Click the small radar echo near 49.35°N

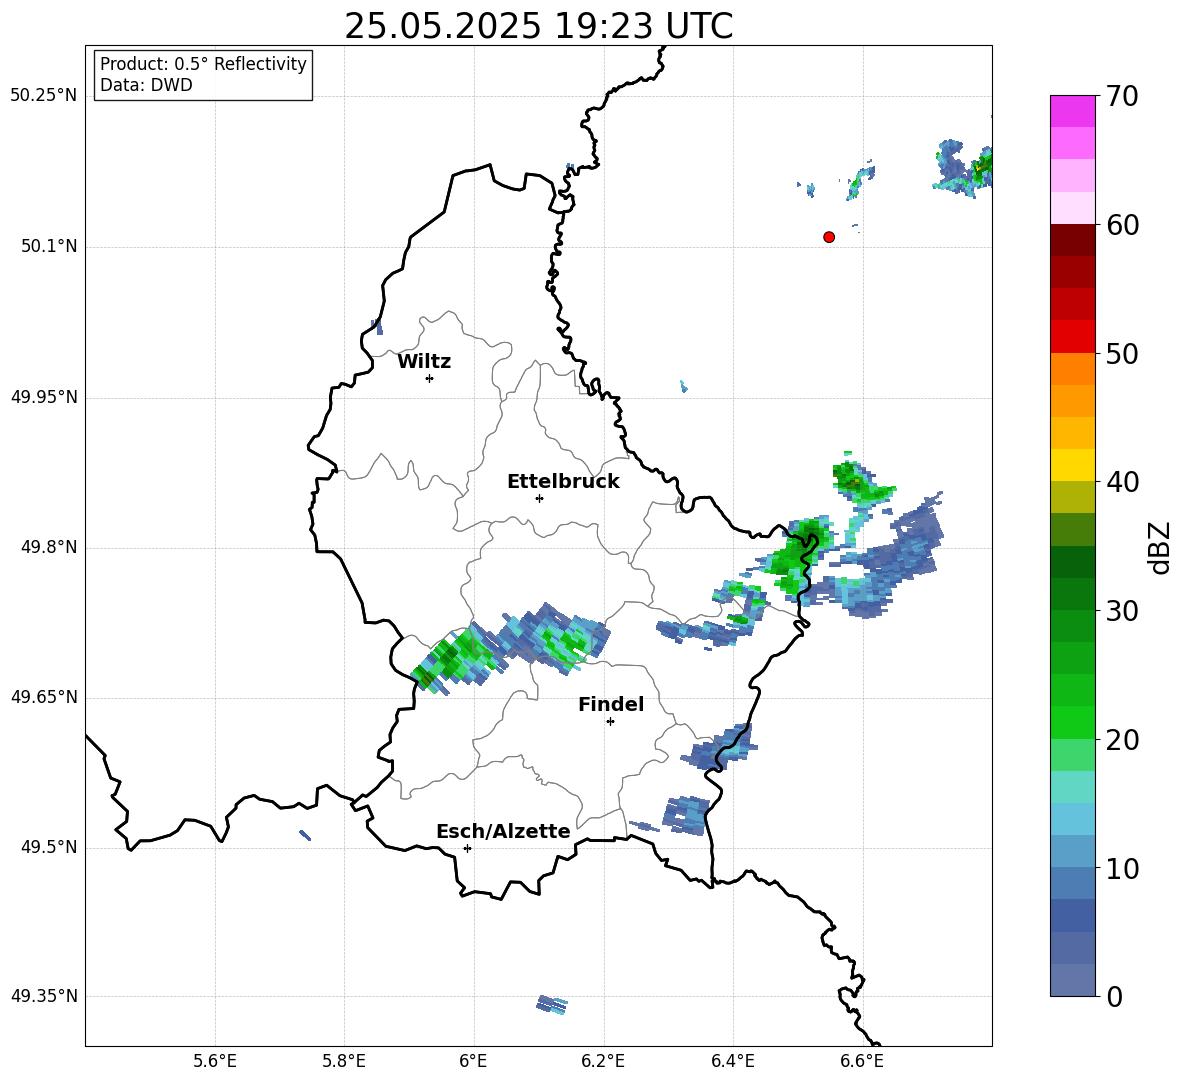pyautogui.click(x=552, y=1005)
